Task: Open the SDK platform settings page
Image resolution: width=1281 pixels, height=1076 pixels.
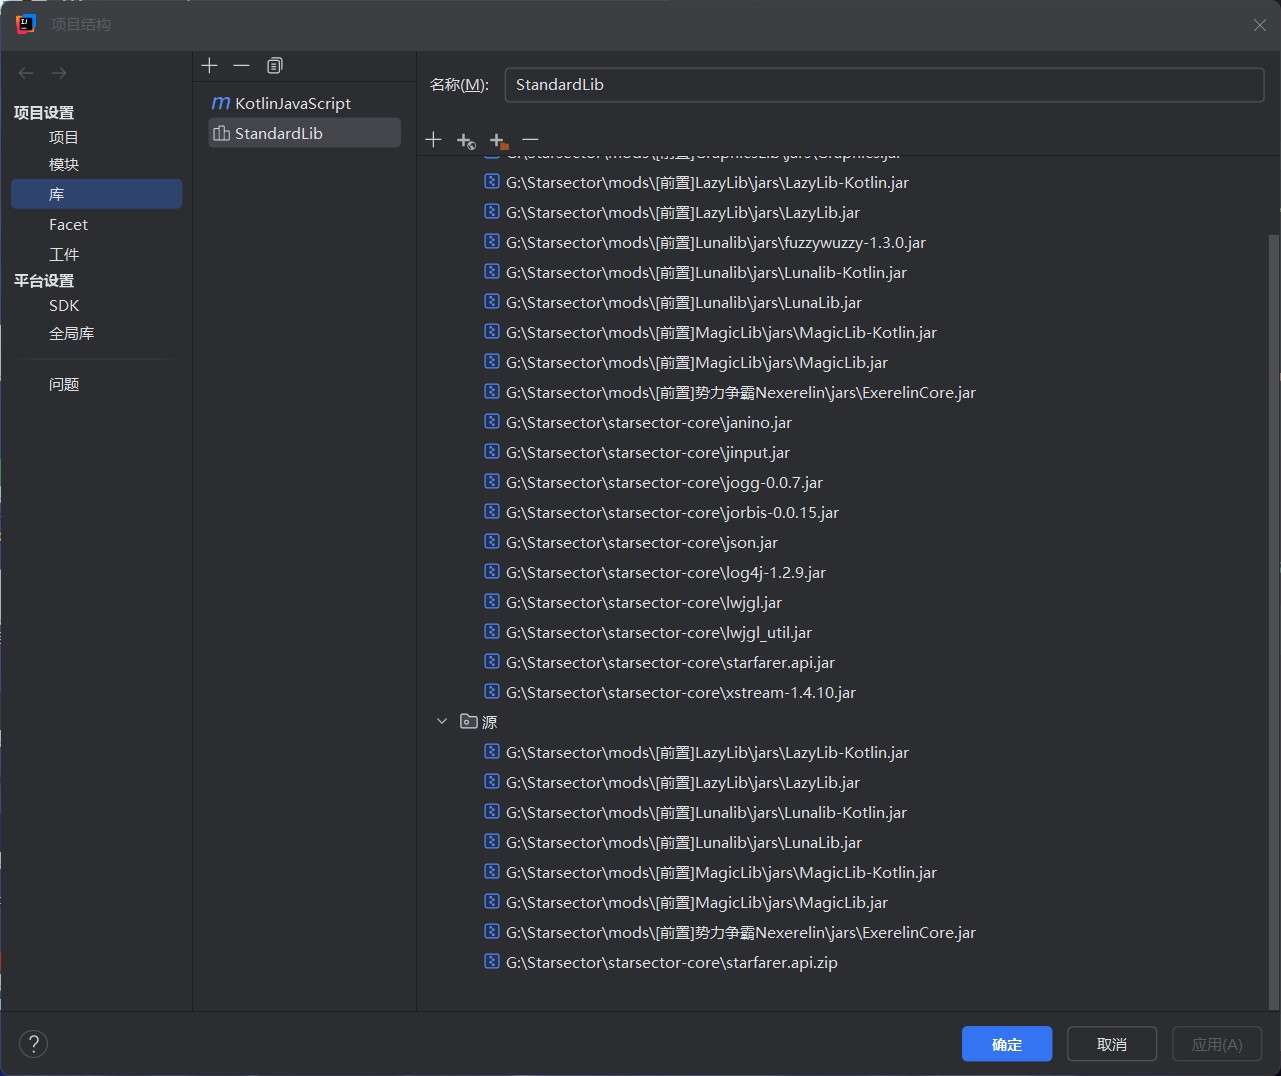Action: click(x=64, y=306)
